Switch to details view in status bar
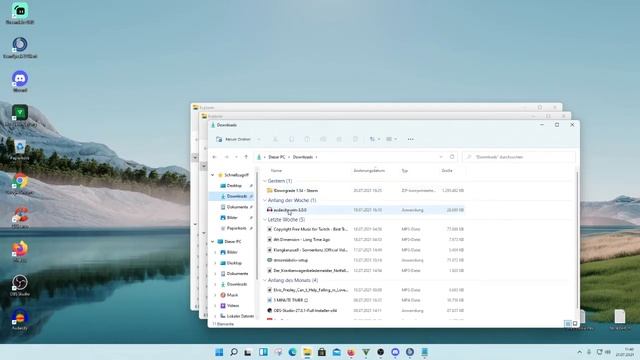The image size is (640, 360). coord(568,324)
